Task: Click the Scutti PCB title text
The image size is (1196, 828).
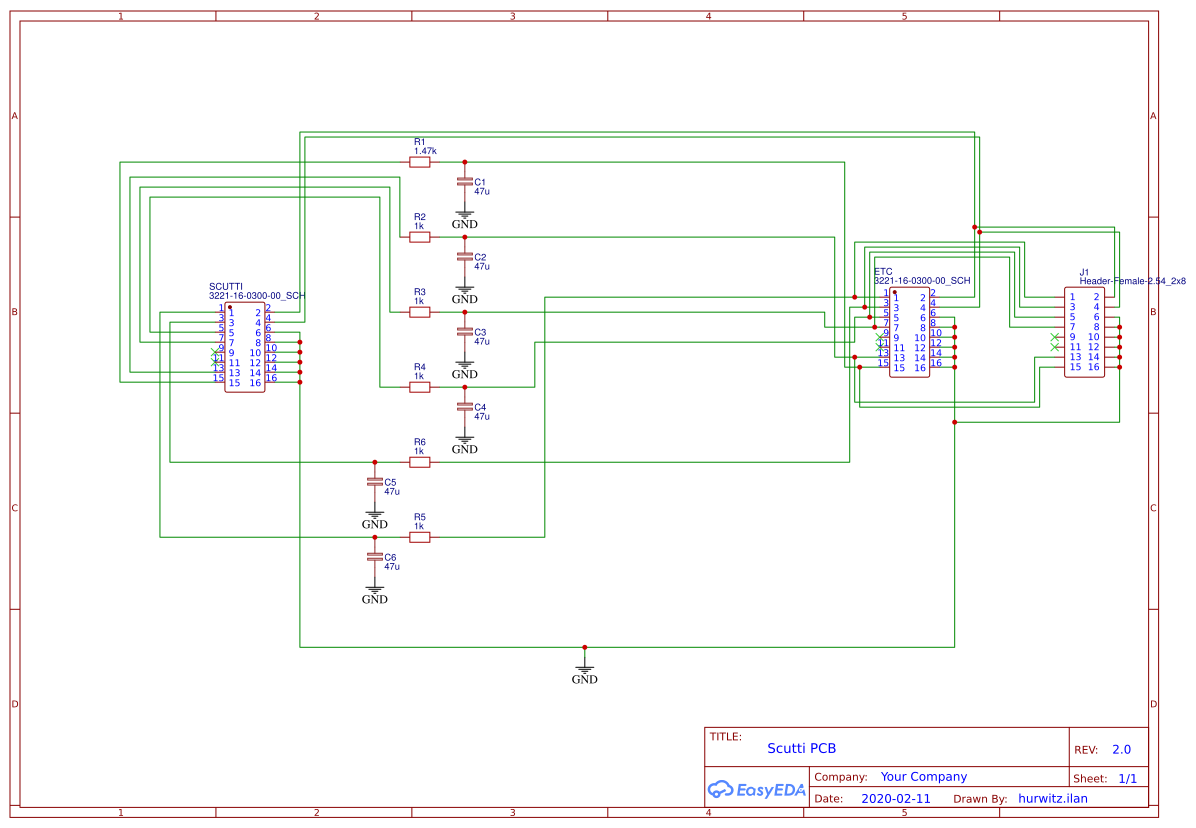Action: tap(801, 748)
